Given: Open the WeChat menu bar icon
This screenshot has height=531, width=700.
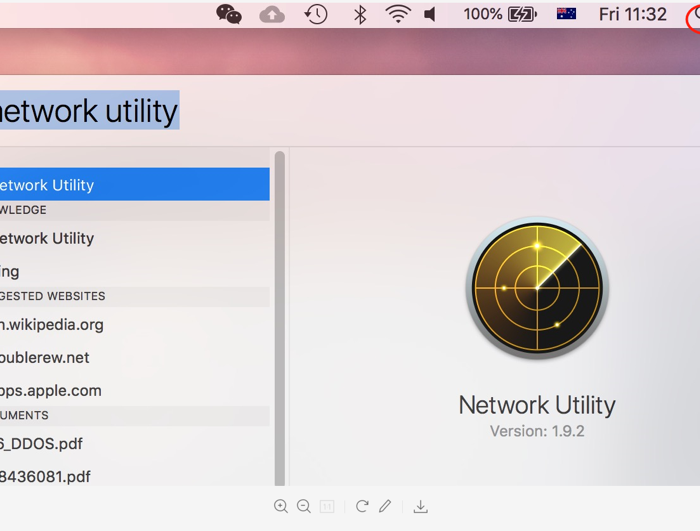Looking at the screenshot, I should coord(229,14).
